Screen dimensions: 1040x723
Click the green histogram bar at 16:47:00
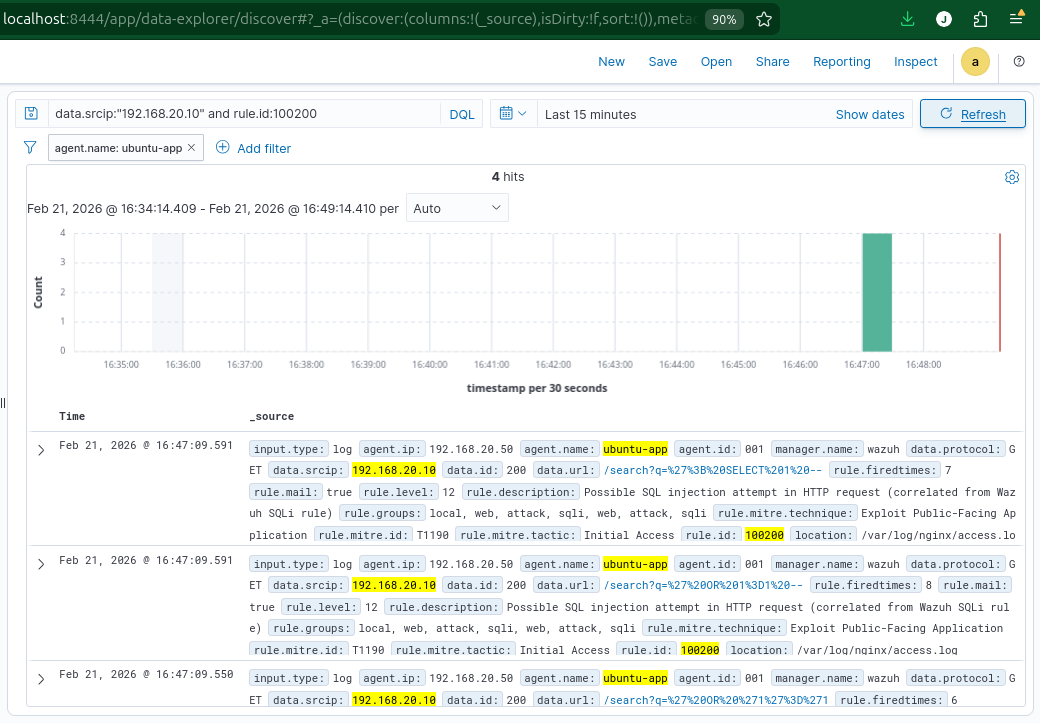pyautogui.click(x=877, y=292)
